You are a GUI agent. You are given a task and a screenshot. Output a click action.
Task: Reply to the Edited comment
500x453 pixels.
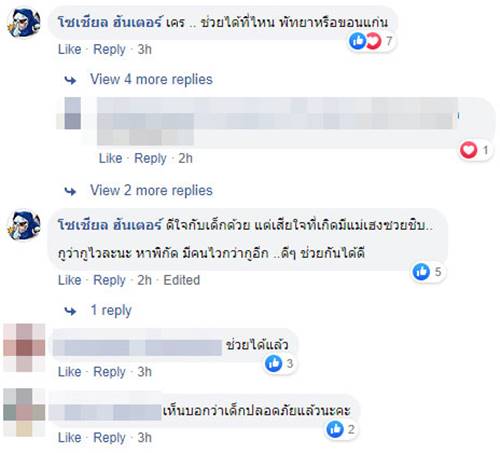[109, 280]
